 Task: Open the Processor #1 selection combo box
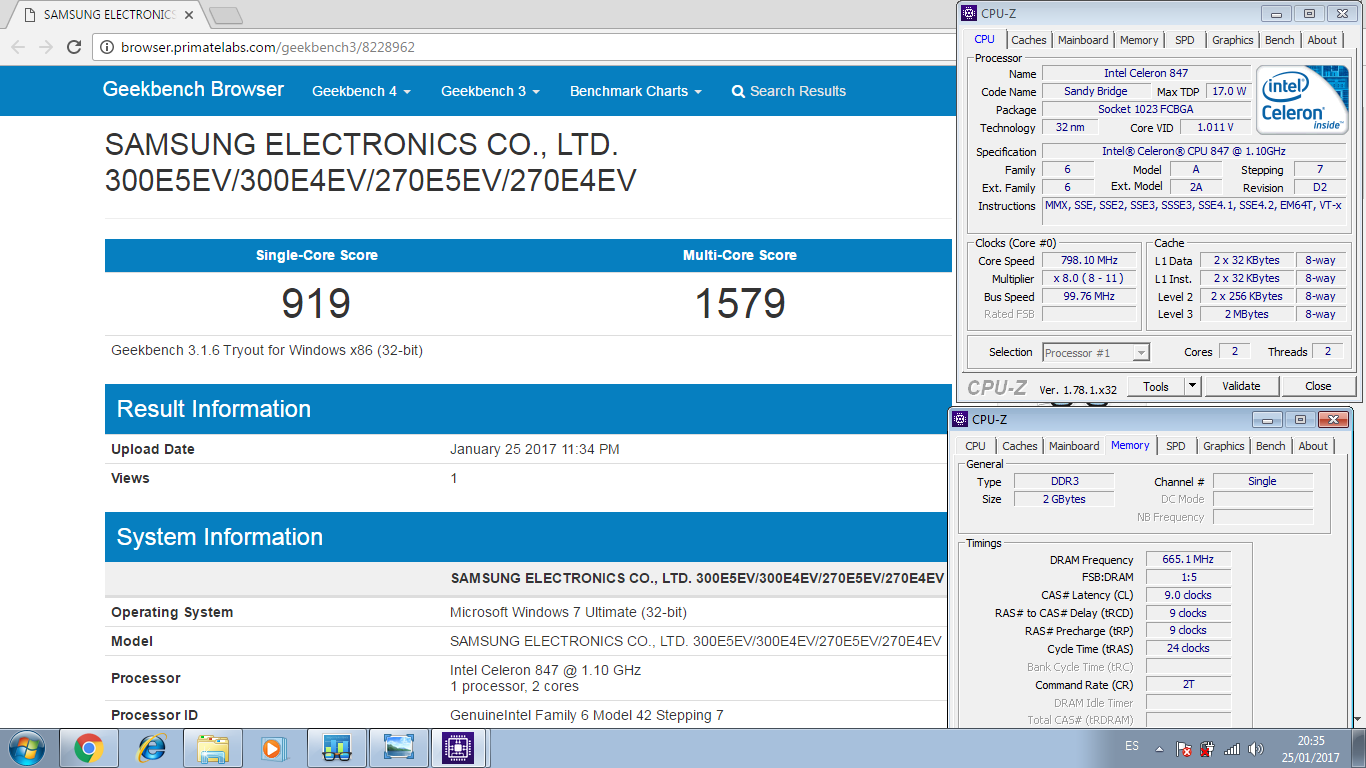[1096, 352]
